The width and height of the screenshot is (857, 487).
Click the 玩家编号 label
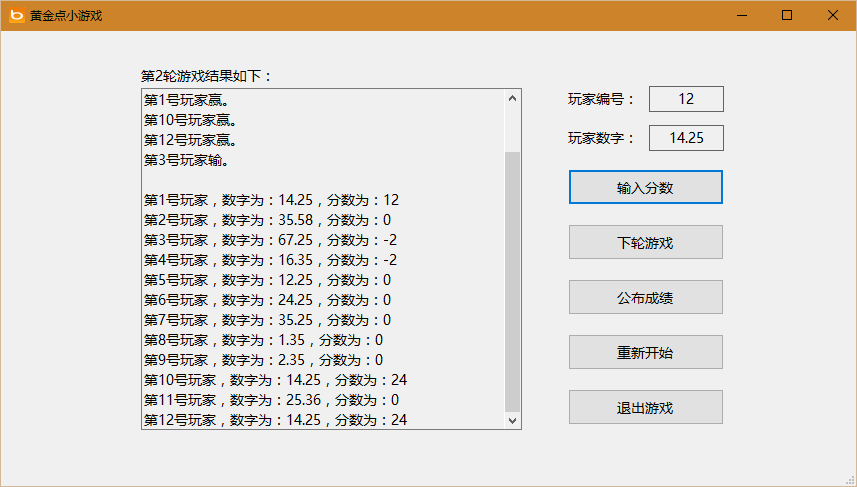[601, 99]
